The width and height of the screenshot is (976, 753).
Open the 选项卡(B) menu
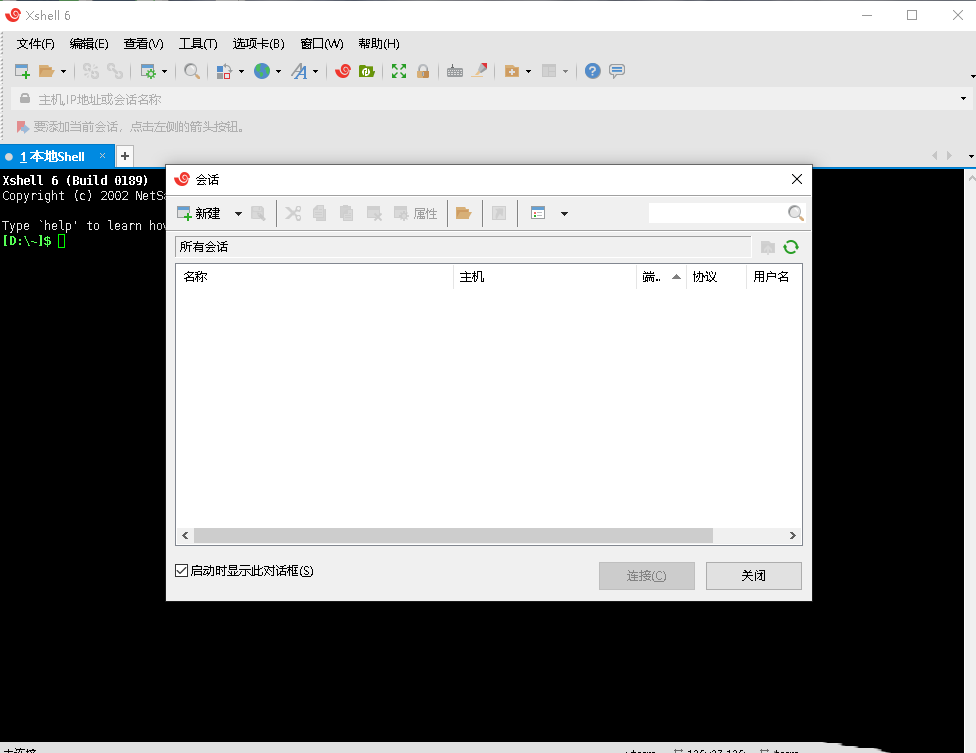pyautogui.click(x=258, y=44)
